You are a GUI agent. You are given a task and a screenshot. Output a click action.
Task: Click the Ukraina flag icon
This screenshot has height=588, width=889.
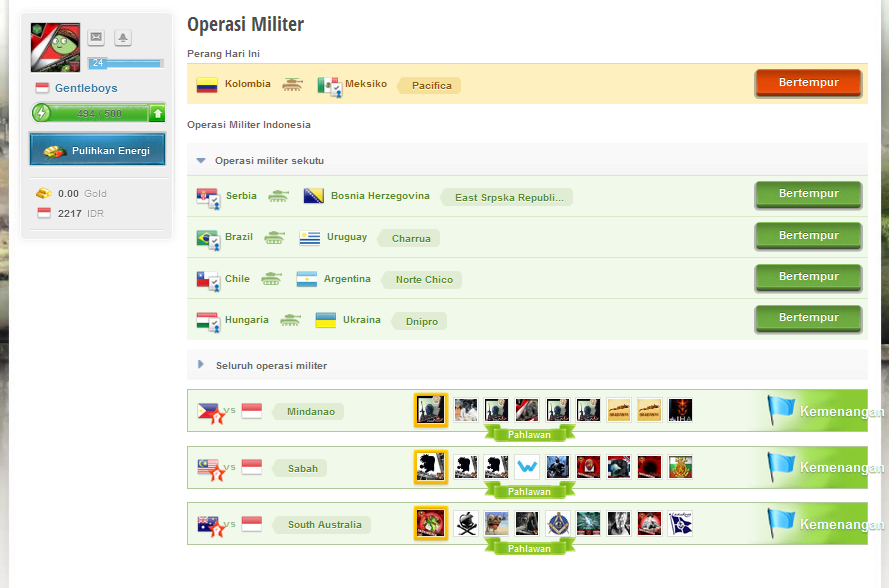click(325, 320)
